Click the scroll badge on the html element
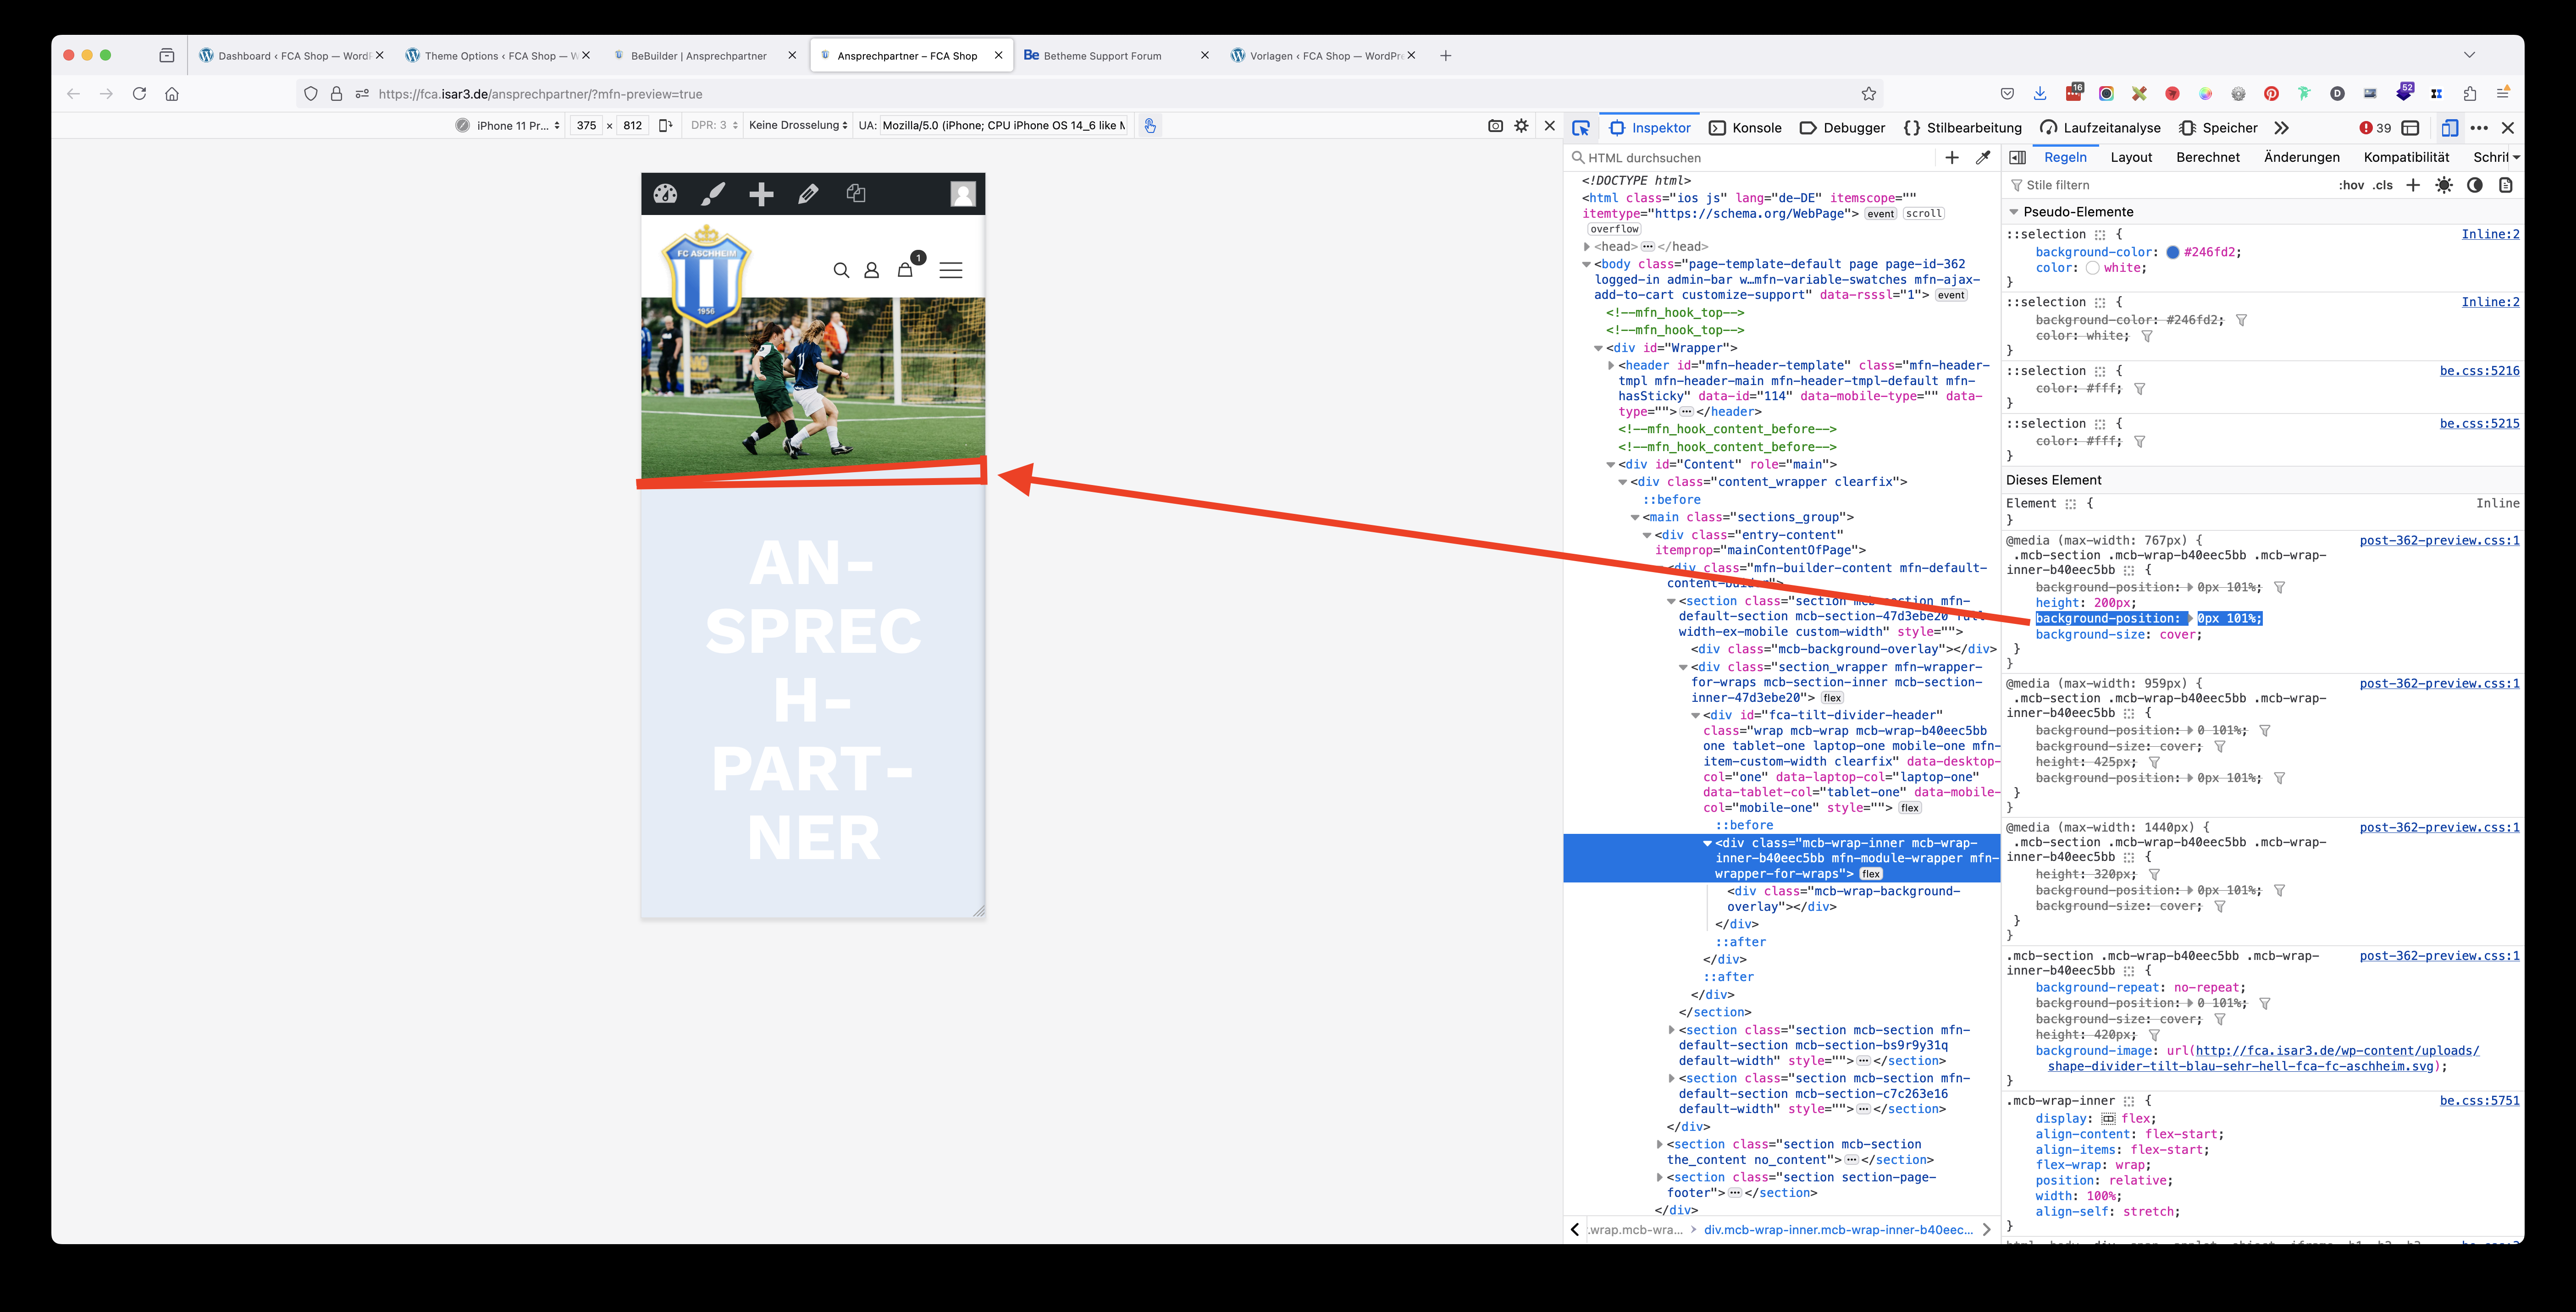This screenshot has height=1312, width=2576. click(1923, 214)
